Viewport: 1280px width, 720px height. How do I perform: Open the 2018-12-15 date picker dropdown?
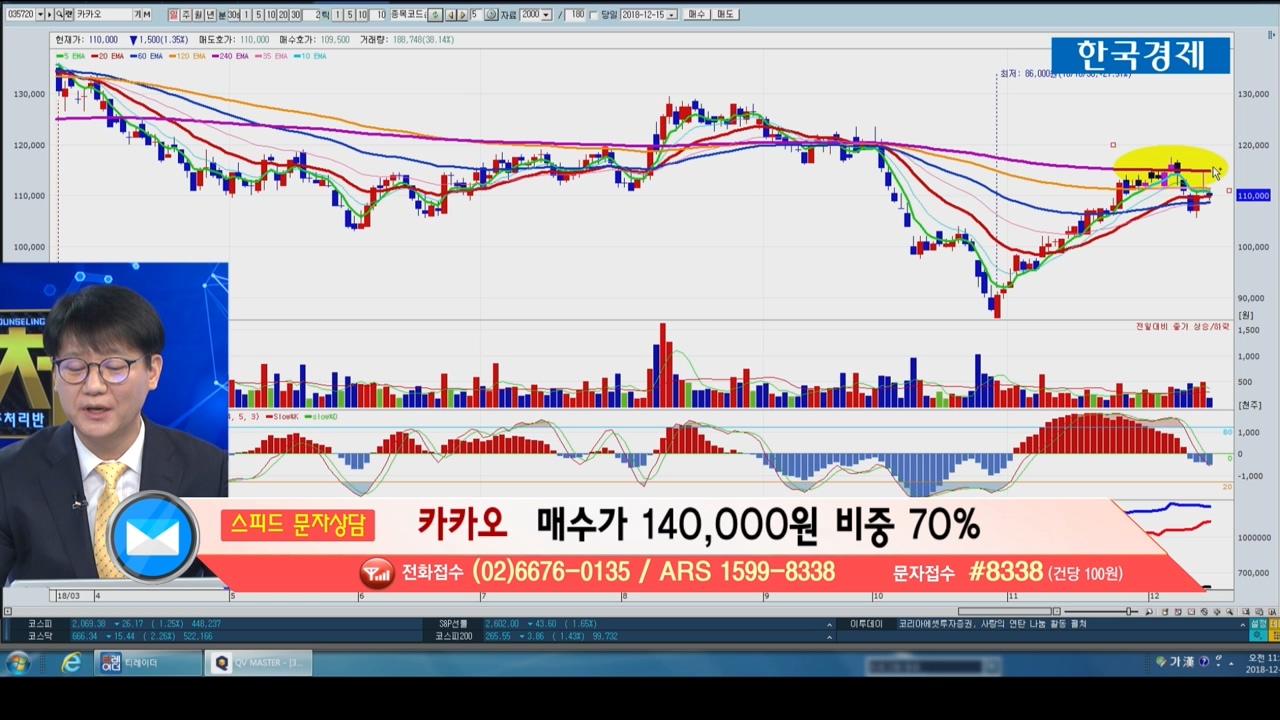point(671,15)
